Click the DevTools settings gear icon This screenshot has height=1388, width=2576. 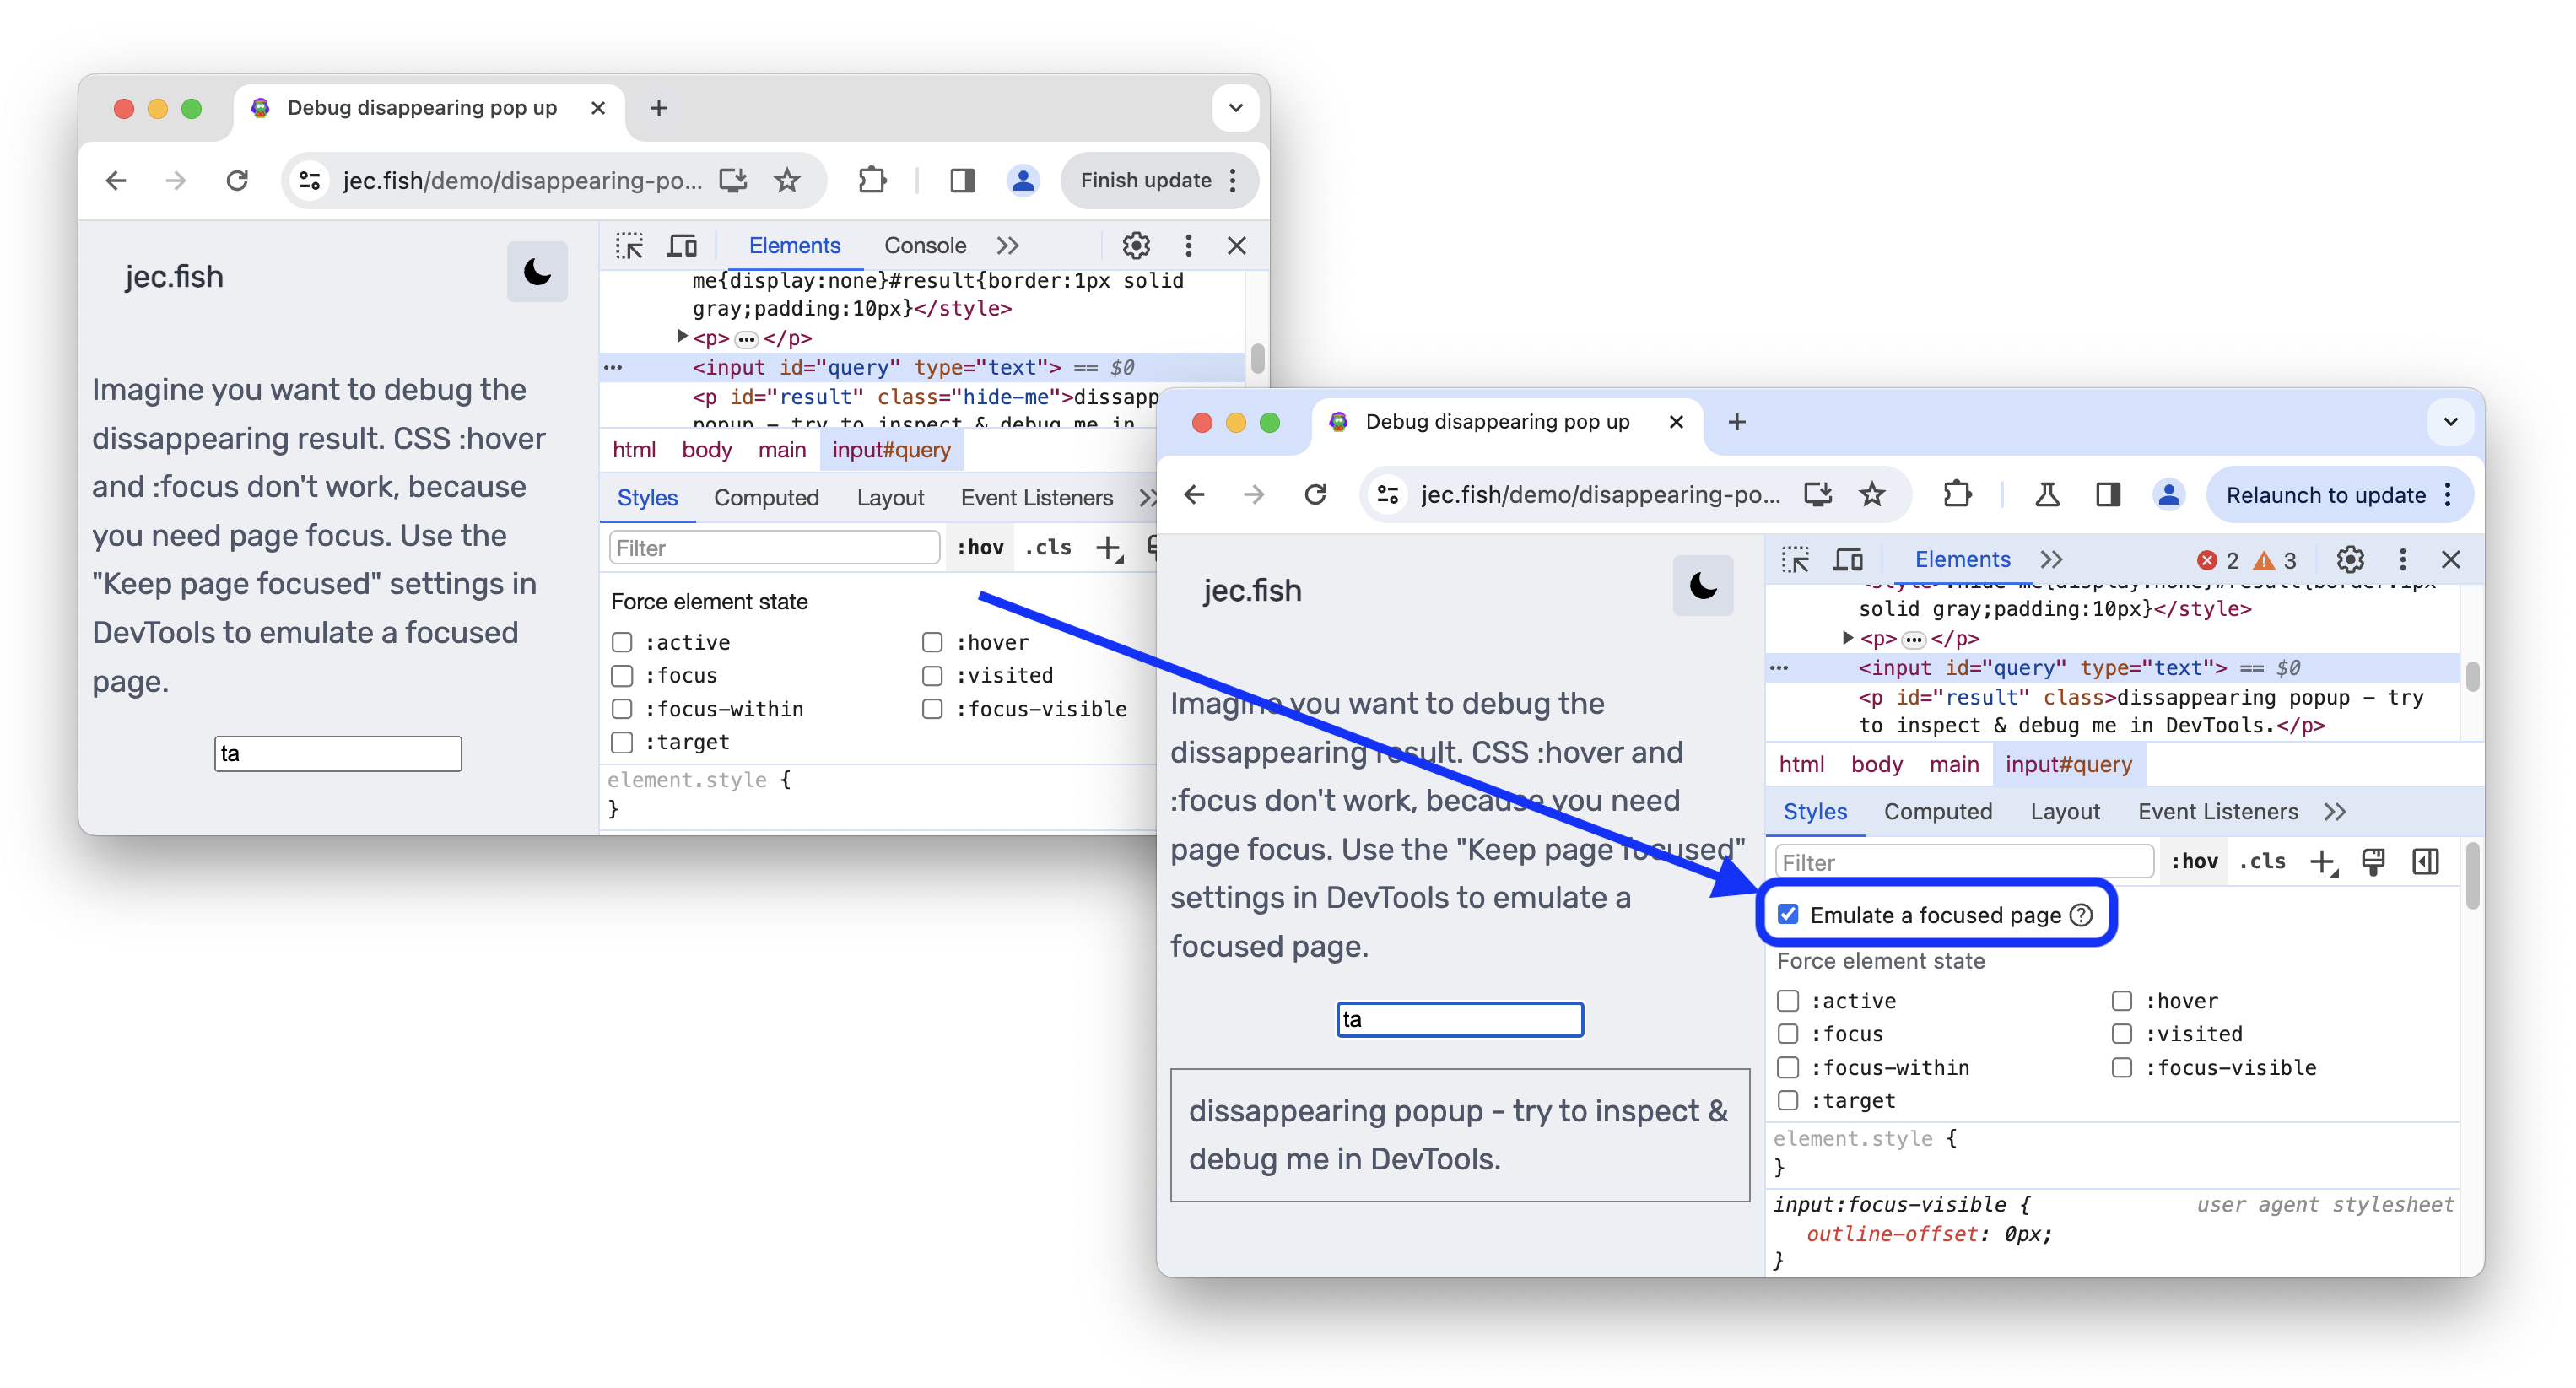point(2349,559)
